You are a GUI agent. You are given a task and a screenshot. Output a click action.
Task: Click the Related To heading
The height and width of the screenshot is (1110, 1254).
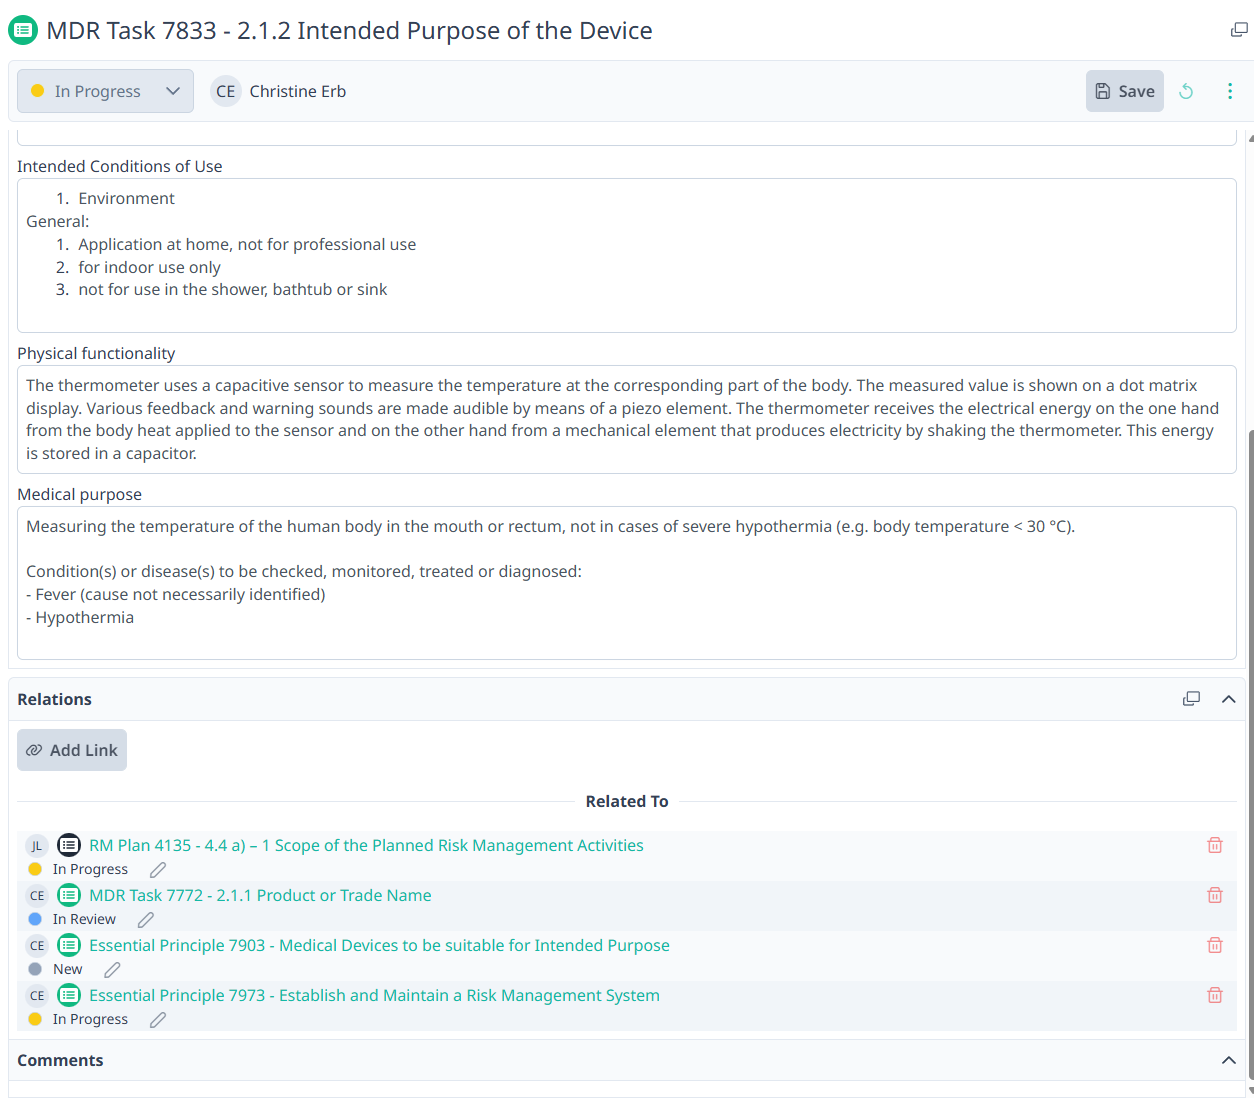coord(627,801)
